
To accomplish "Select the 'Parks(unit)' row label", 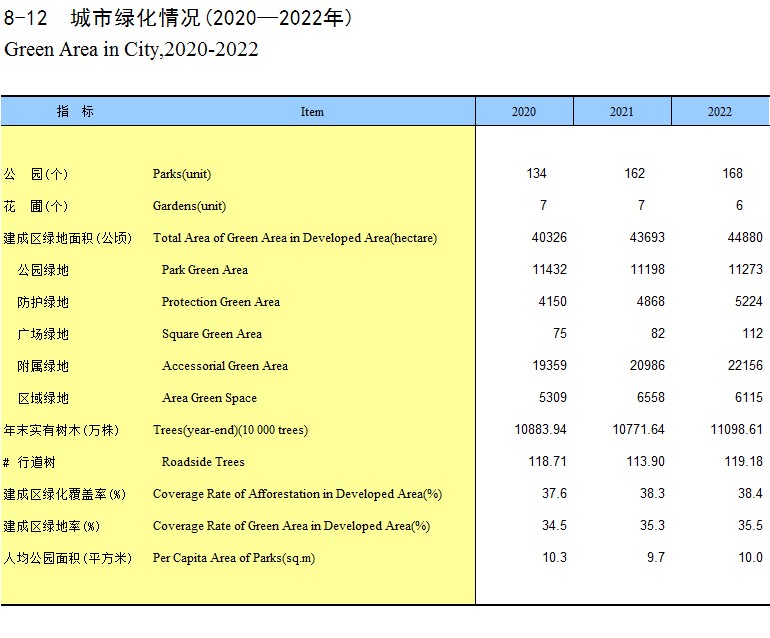I will click(182, 174).
